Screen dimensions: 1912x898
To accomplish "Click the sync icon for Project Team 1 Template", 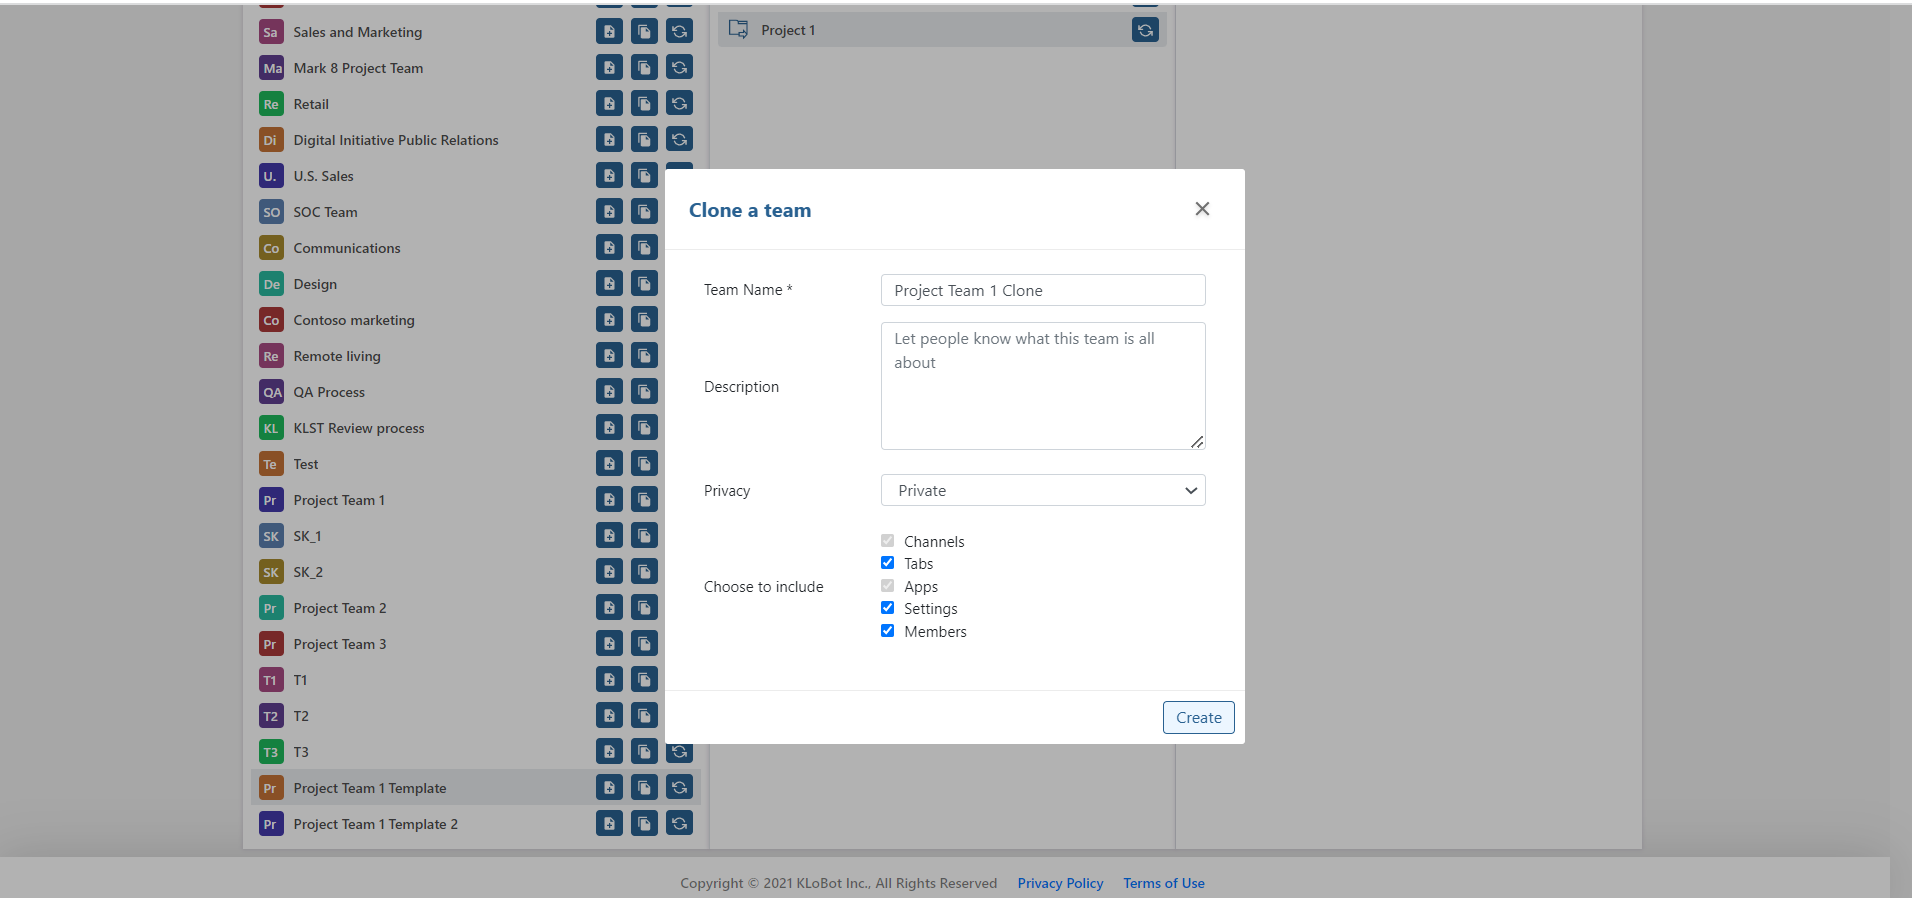I will coord(679,788).
